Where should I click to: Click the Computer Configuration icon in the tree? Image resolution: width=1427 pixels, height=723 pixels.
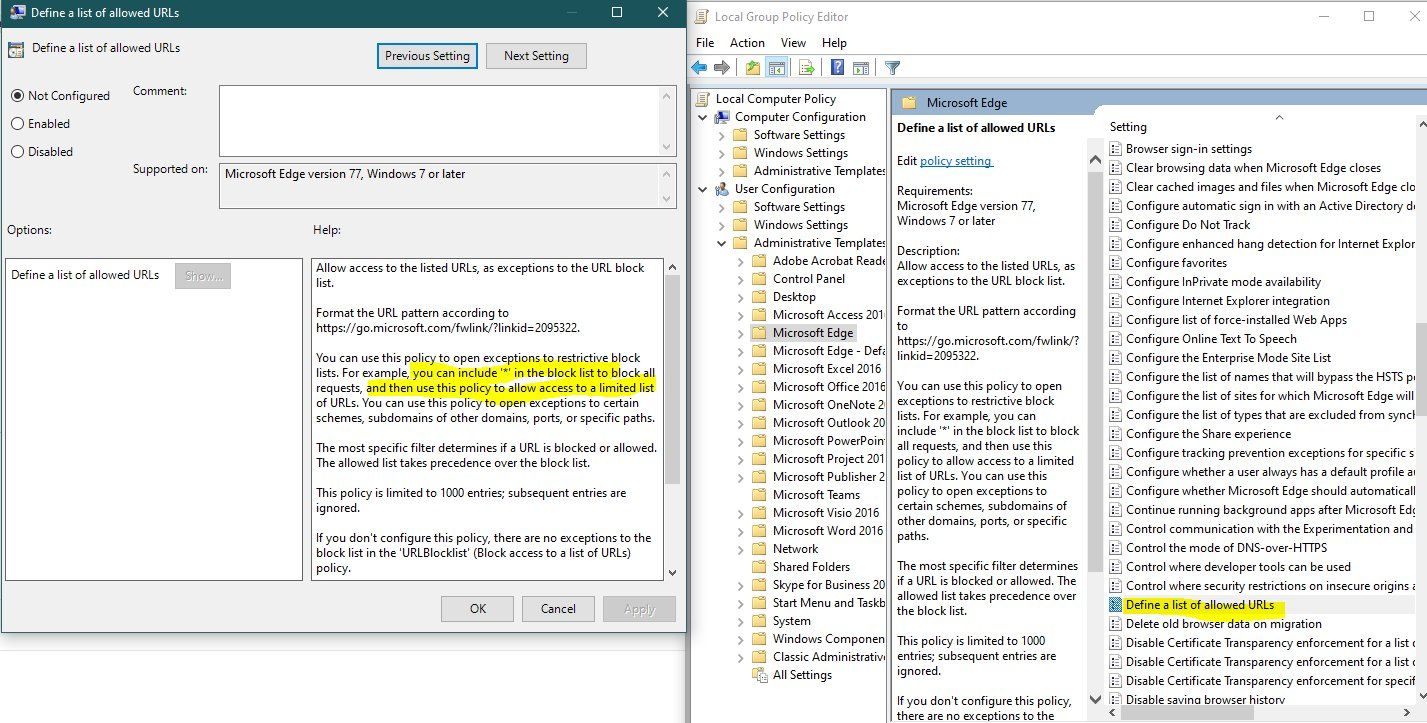(722, 117)
